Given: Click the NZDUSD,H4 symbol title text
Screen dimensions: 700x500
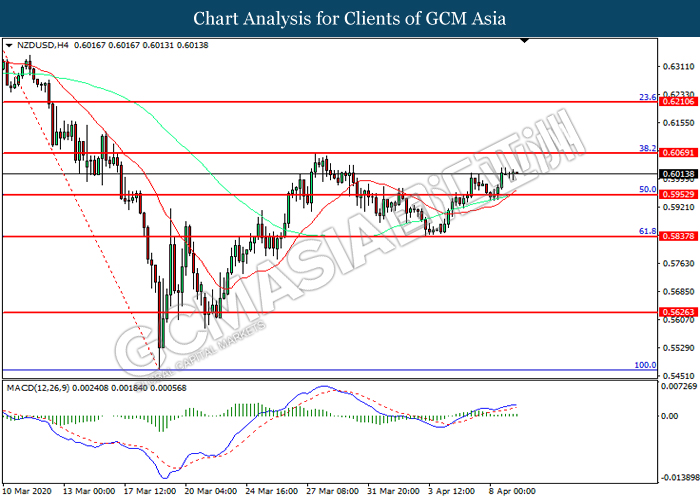Looking at the screenshot, I should pos(43,45).
